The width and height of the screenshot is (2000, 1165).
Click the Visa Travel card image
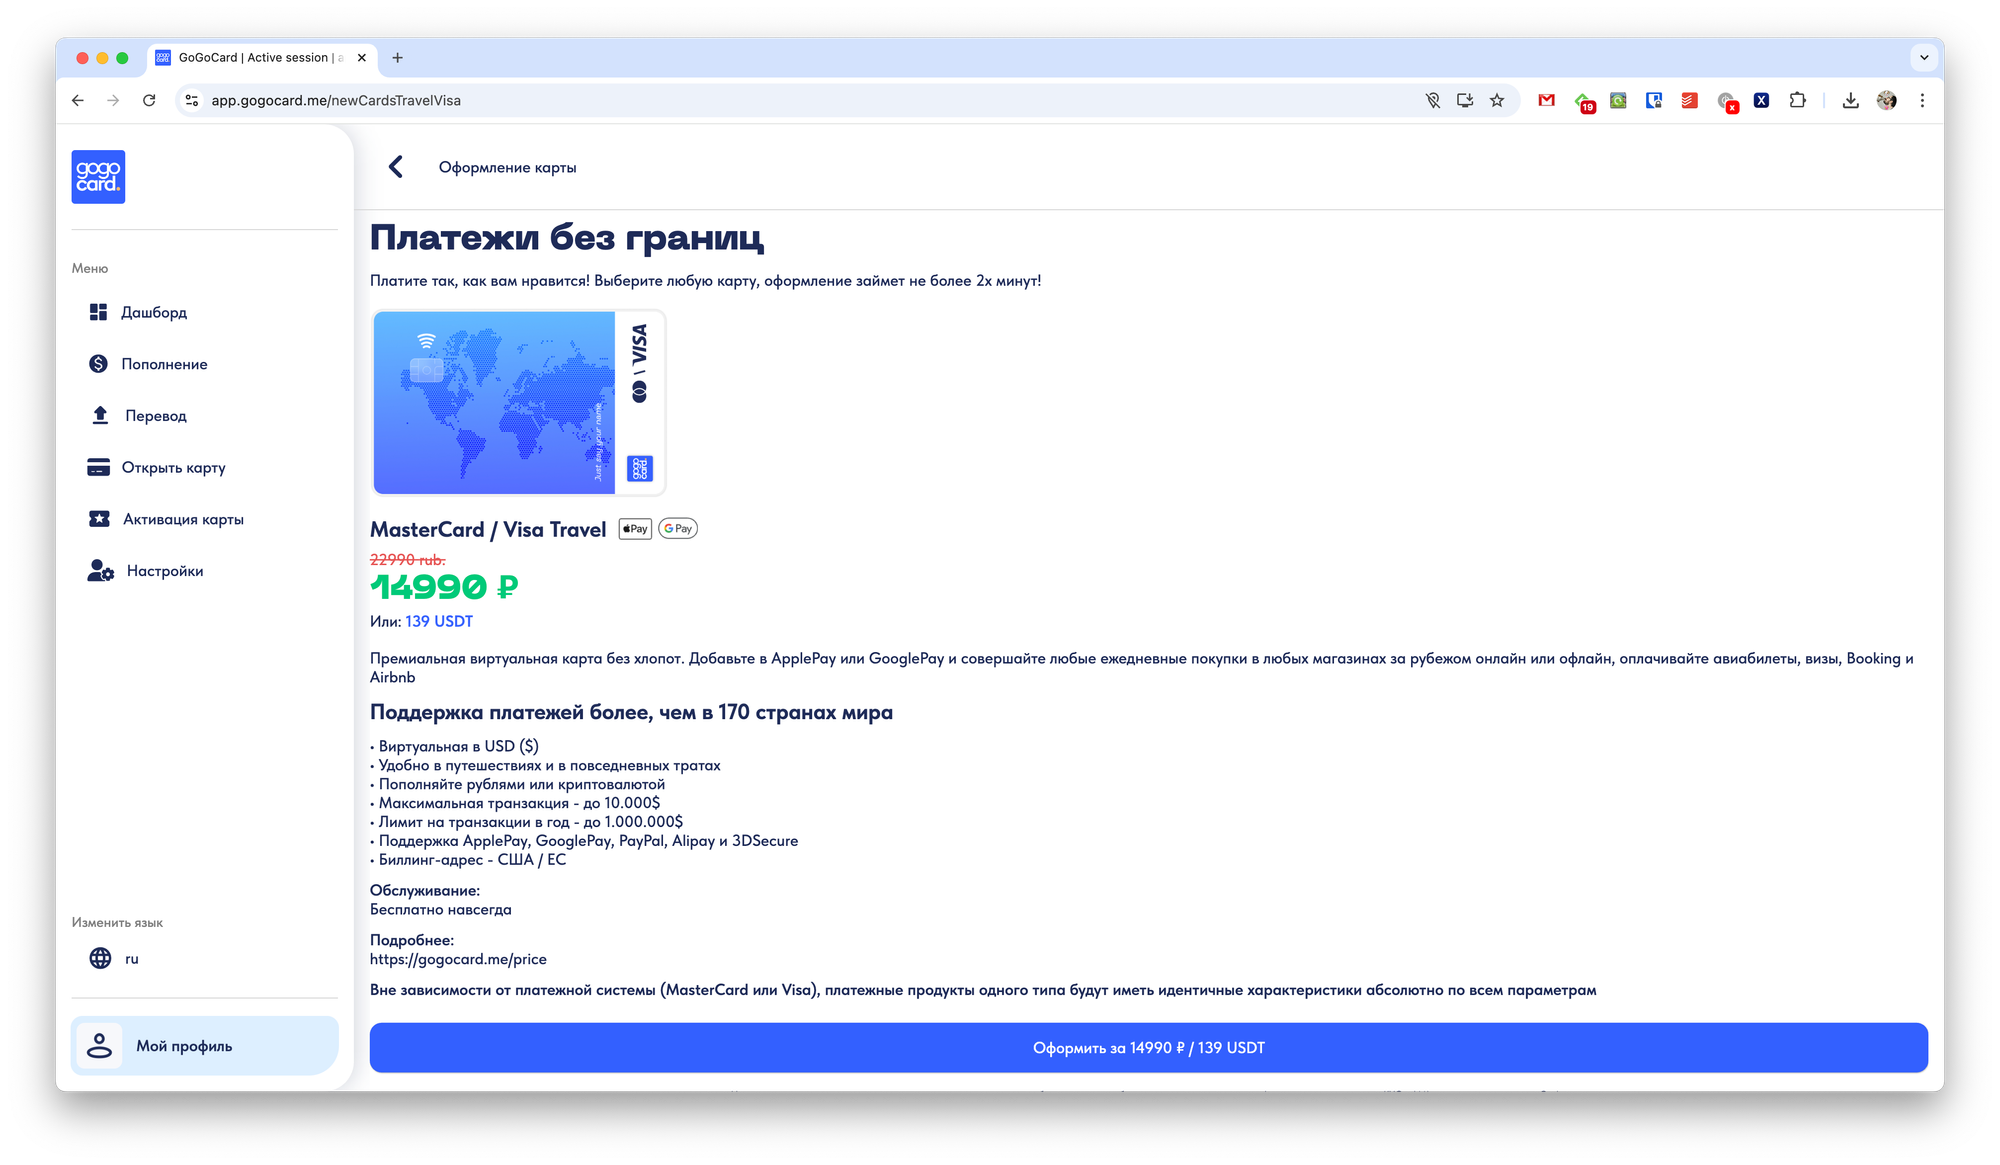coord(518,402)
